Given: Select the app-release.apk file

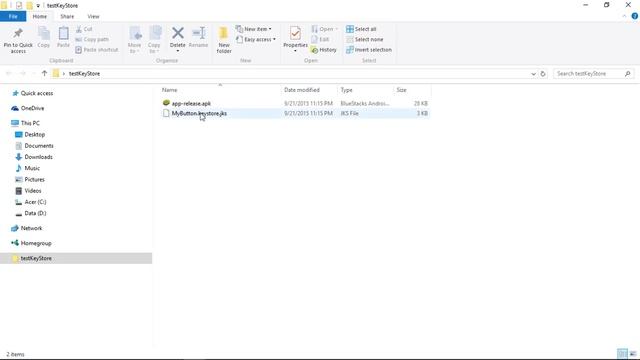Looking at the screenshot, I should tap(191, 104).
